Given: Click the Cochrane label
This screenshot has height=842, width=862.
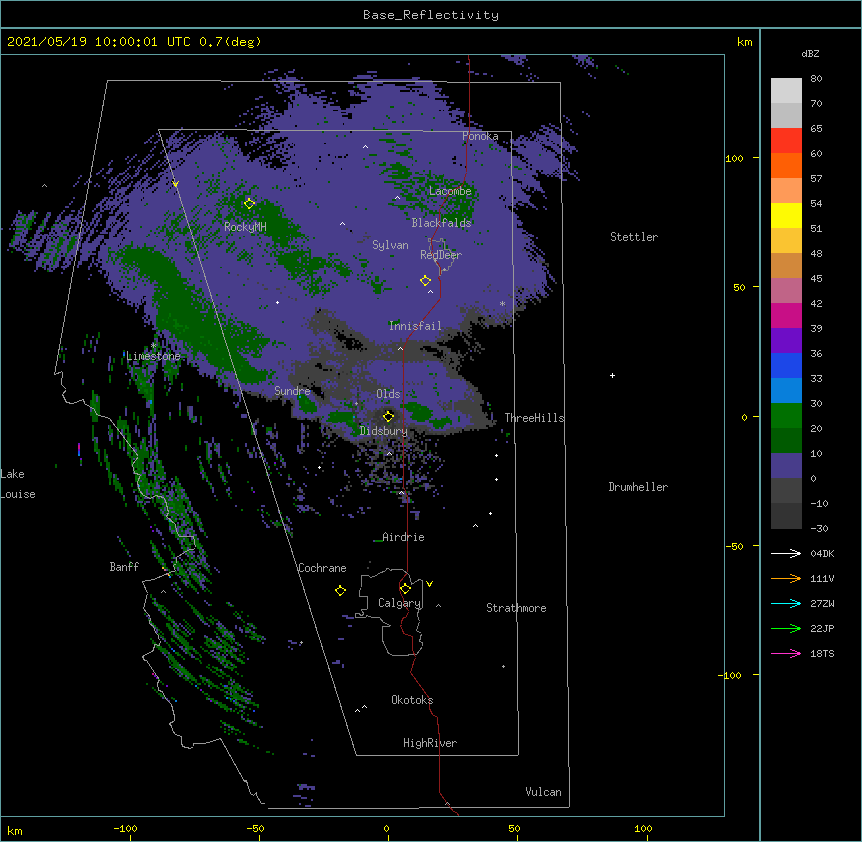Looking at the screenshot, I should pos(322,568).
